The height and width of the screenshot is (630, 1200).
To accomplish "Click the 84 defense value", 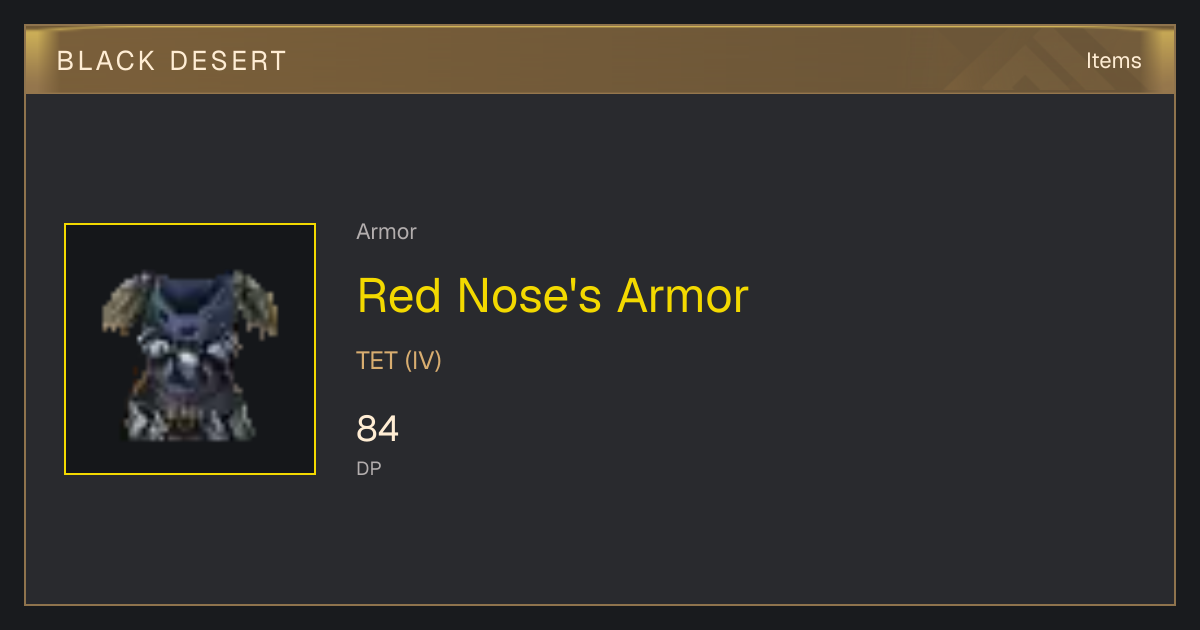I will 378,429.
